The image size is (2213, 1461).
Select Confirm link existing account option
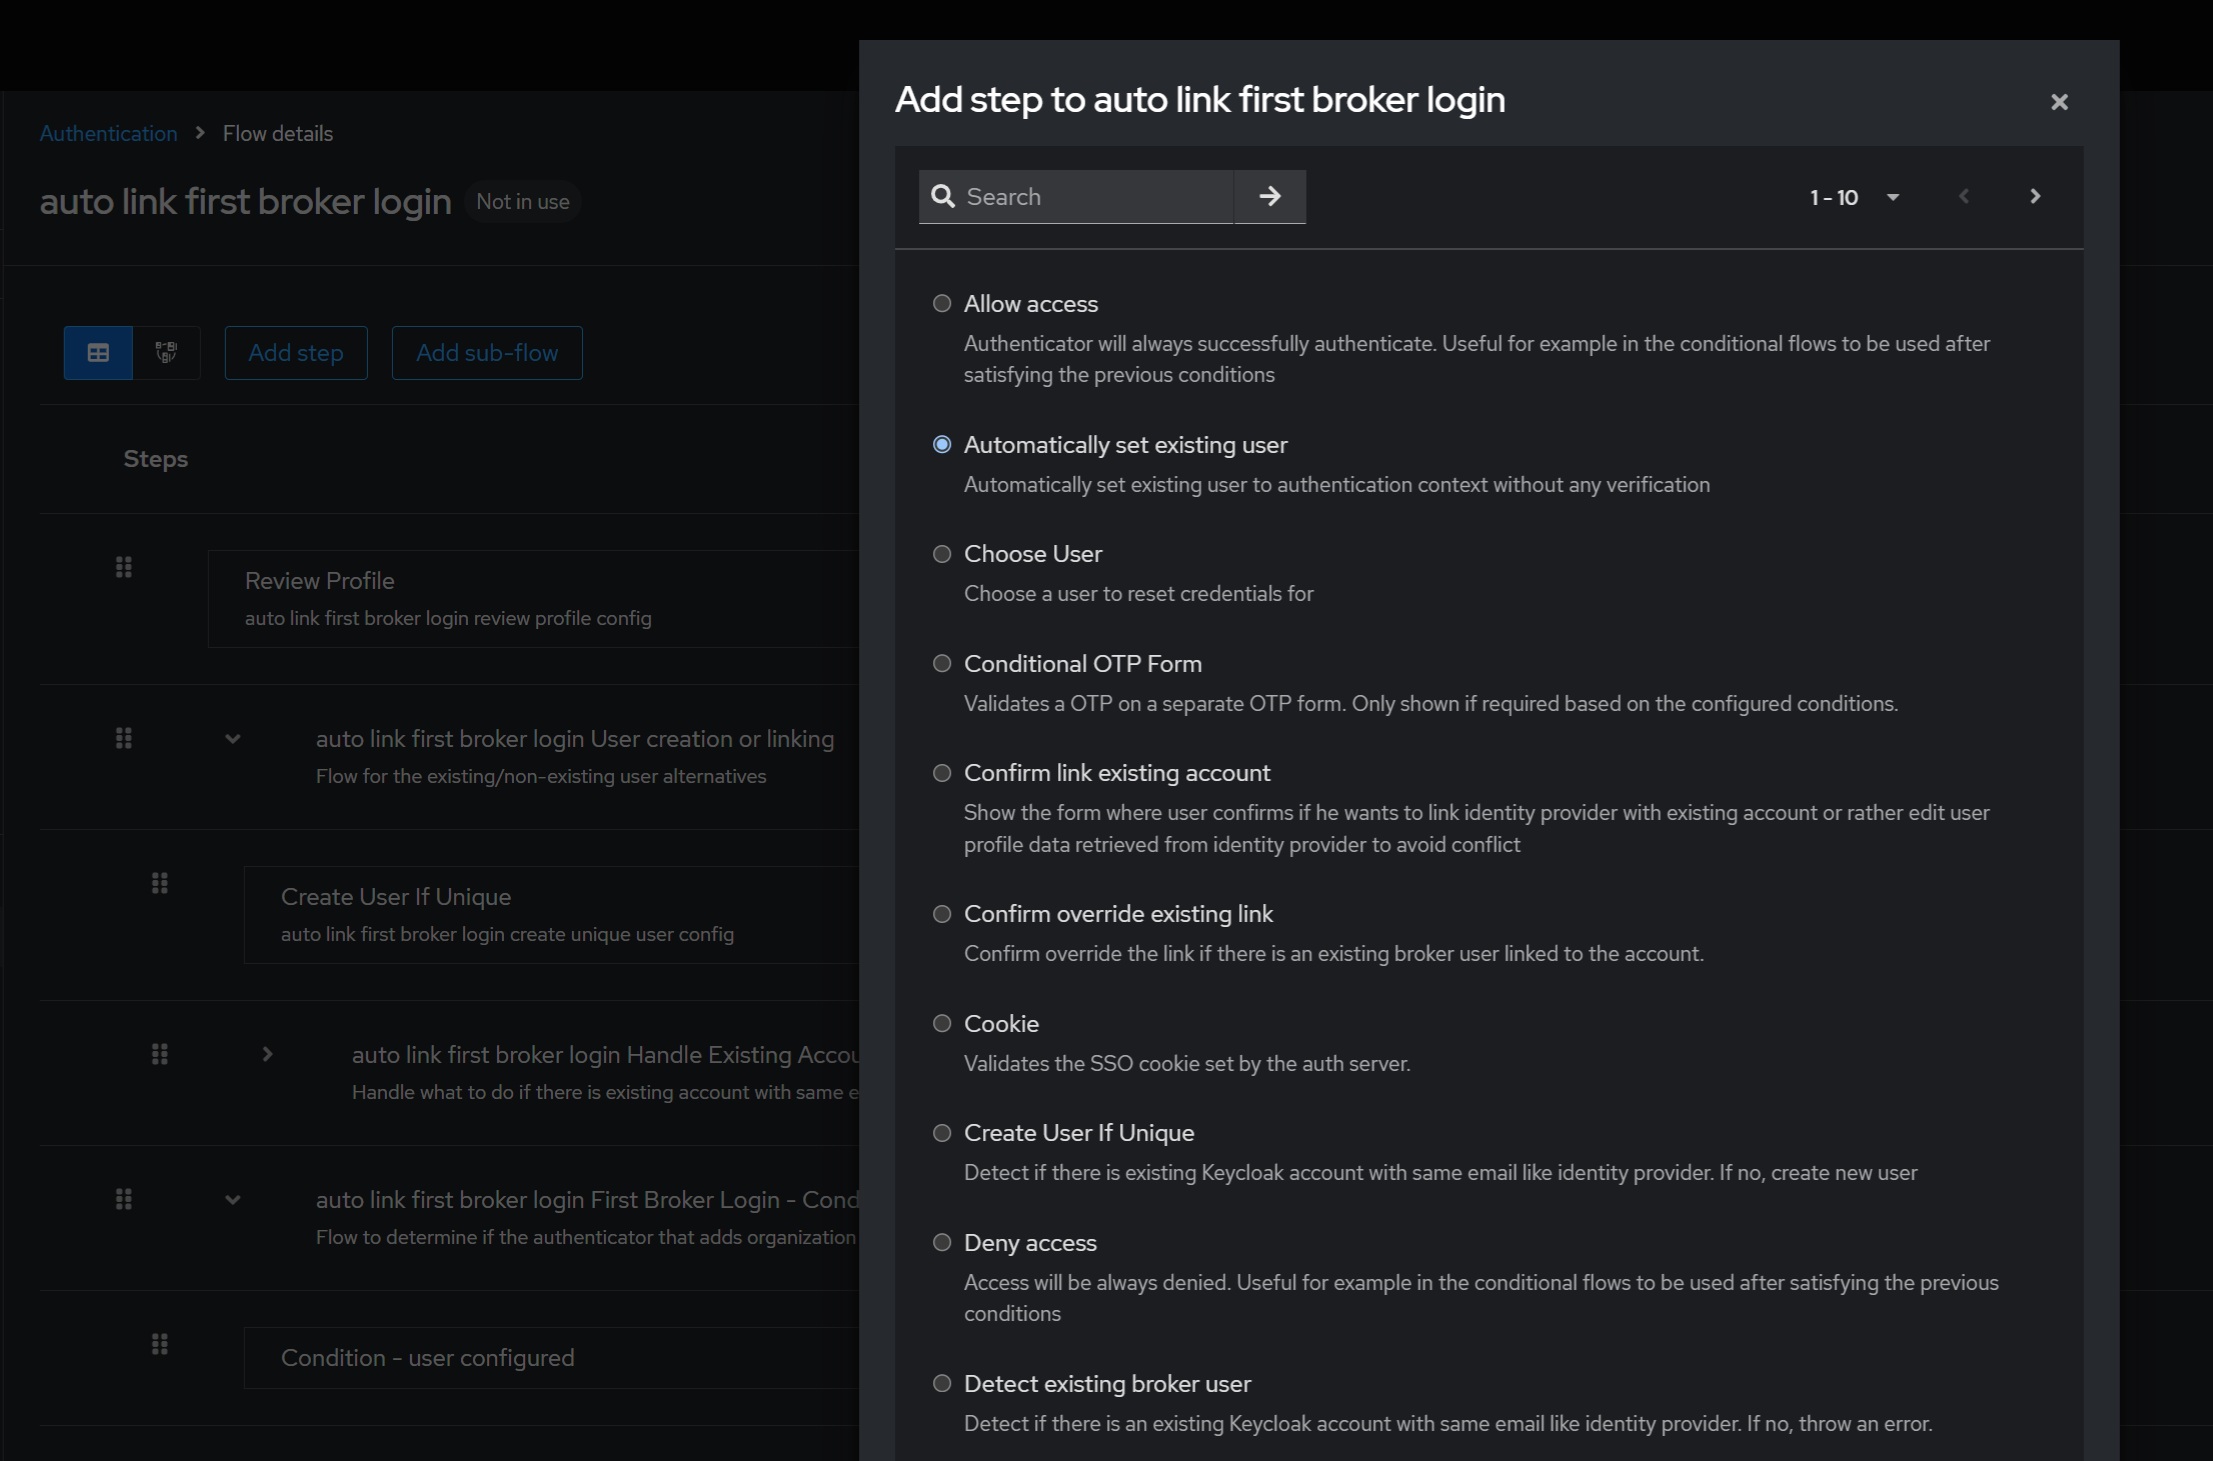(x=942, y=773)
